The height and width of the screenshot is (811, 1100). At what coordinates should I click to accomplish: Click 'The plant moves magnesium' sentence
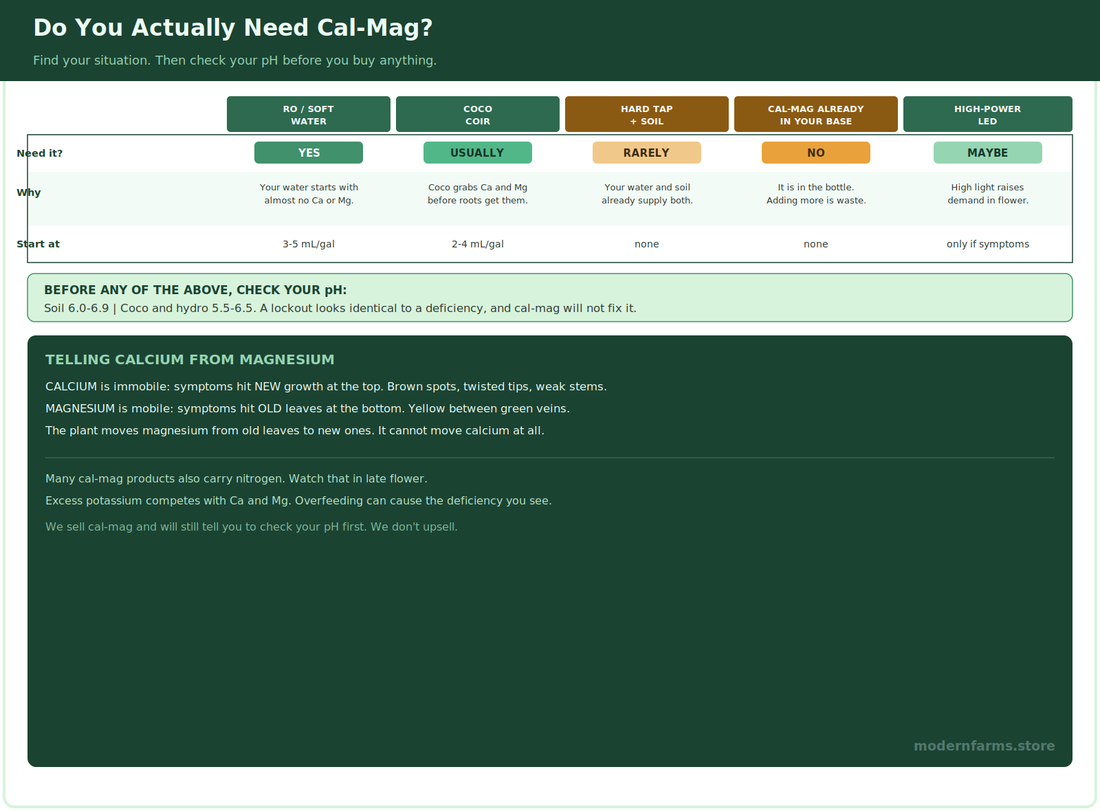295,430
